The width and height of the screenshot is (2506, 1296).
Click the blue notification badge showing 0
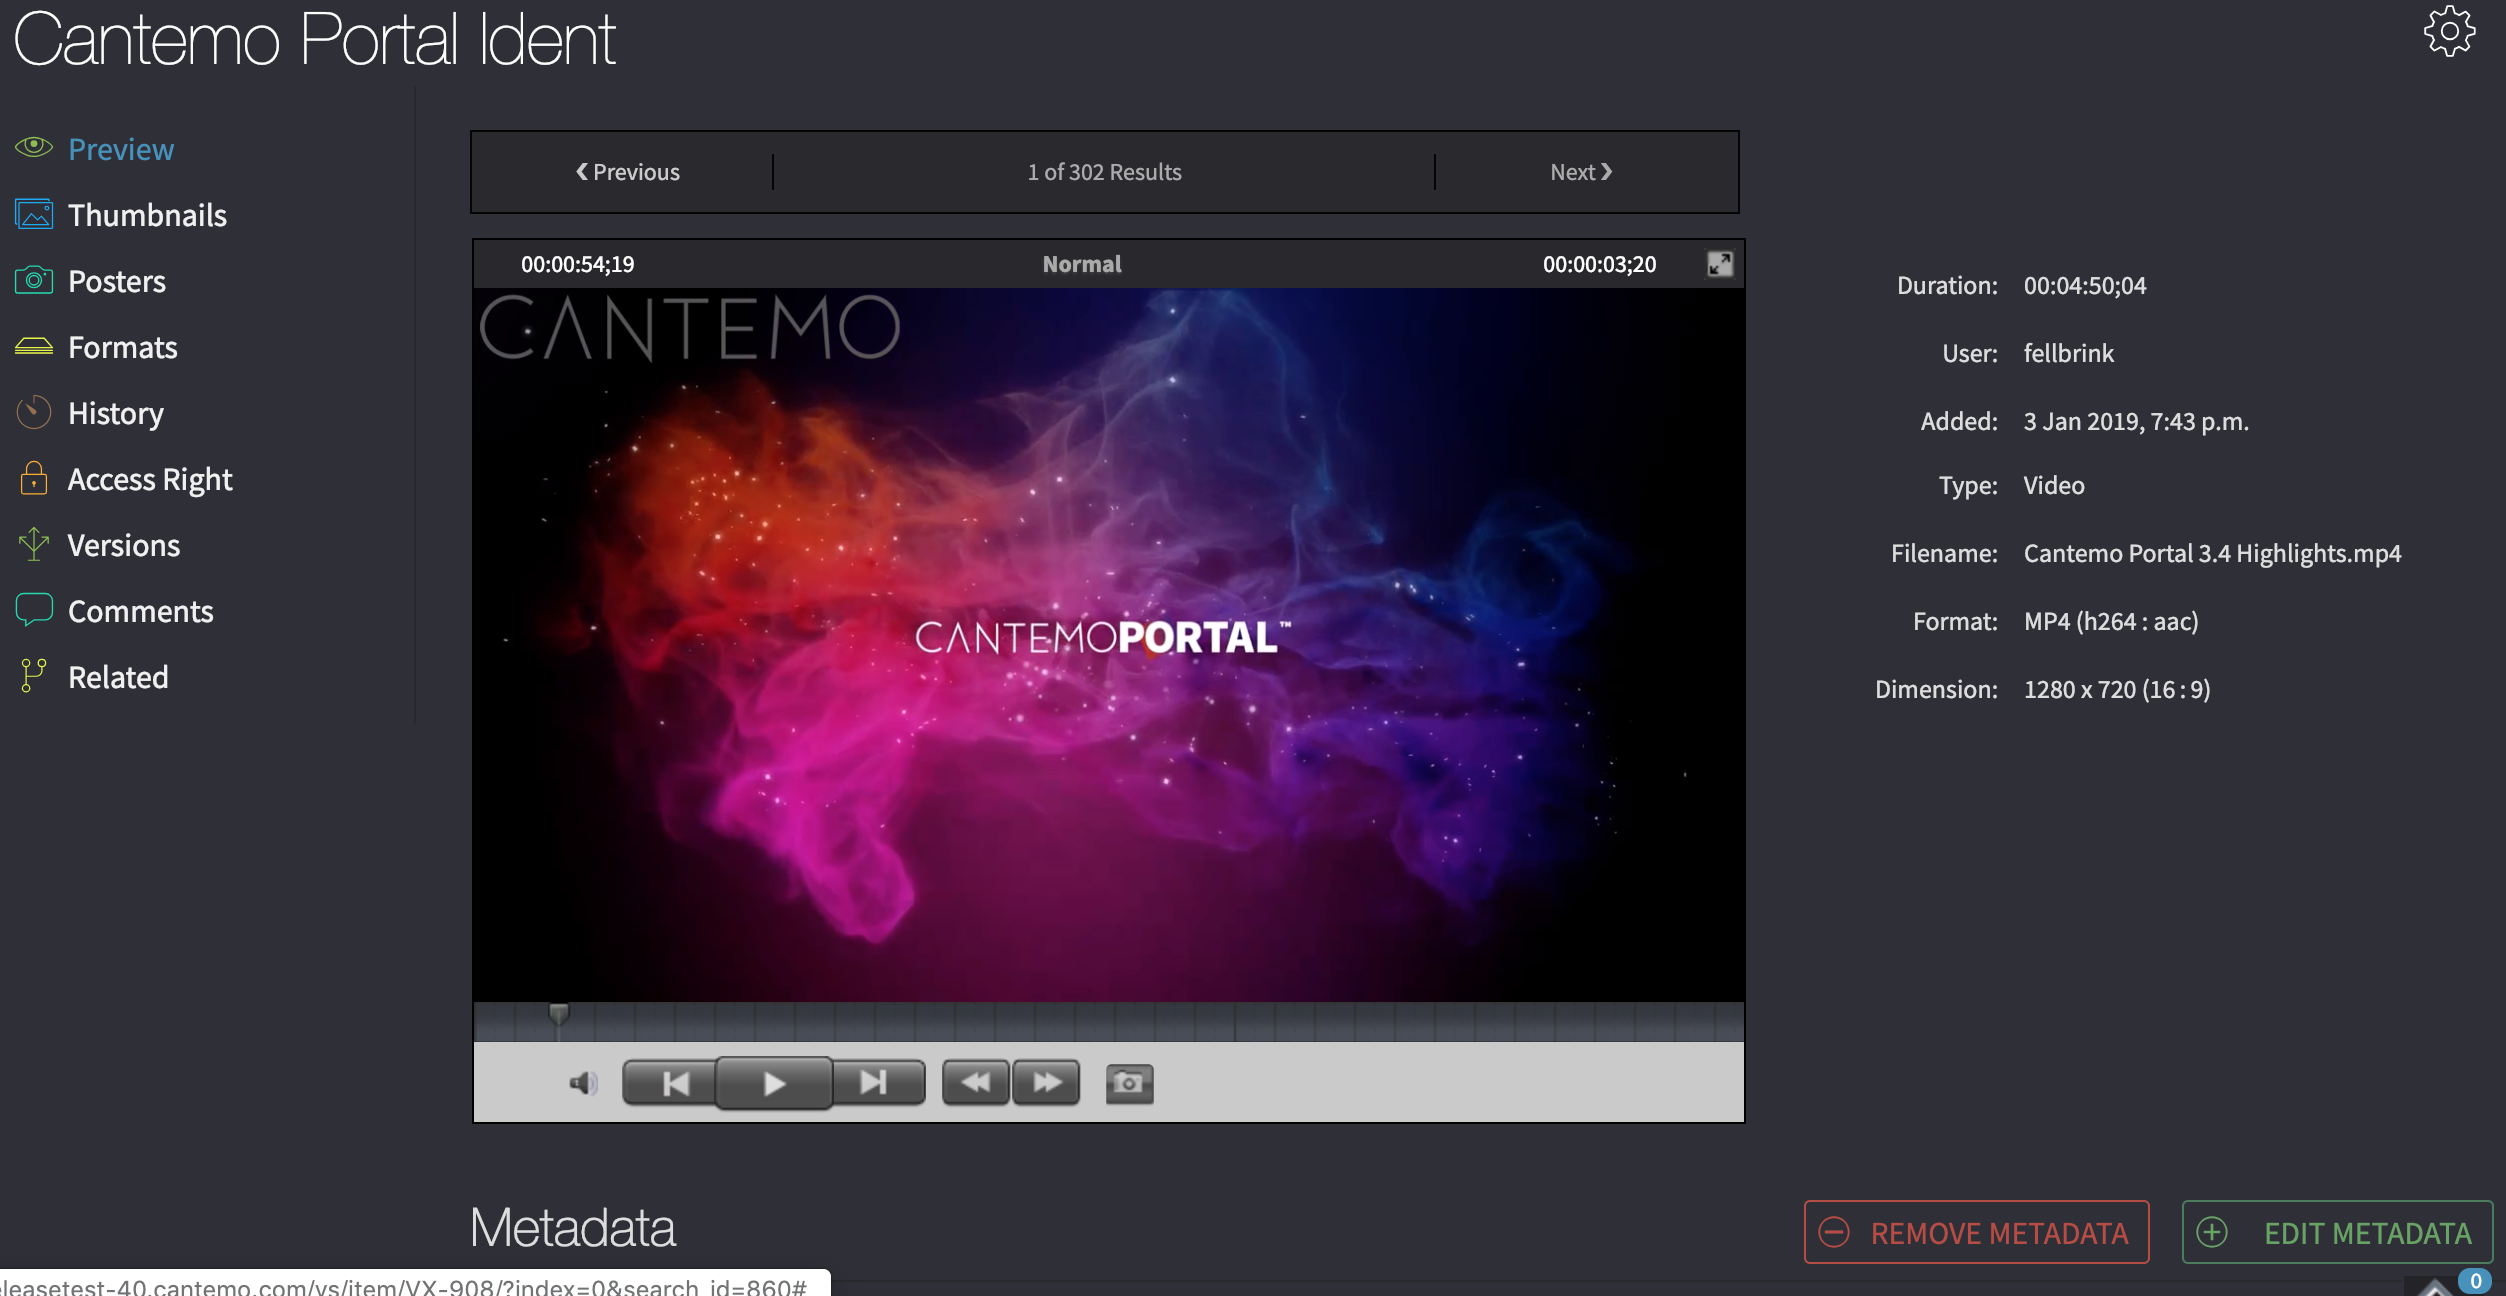click(2476, 1281)
